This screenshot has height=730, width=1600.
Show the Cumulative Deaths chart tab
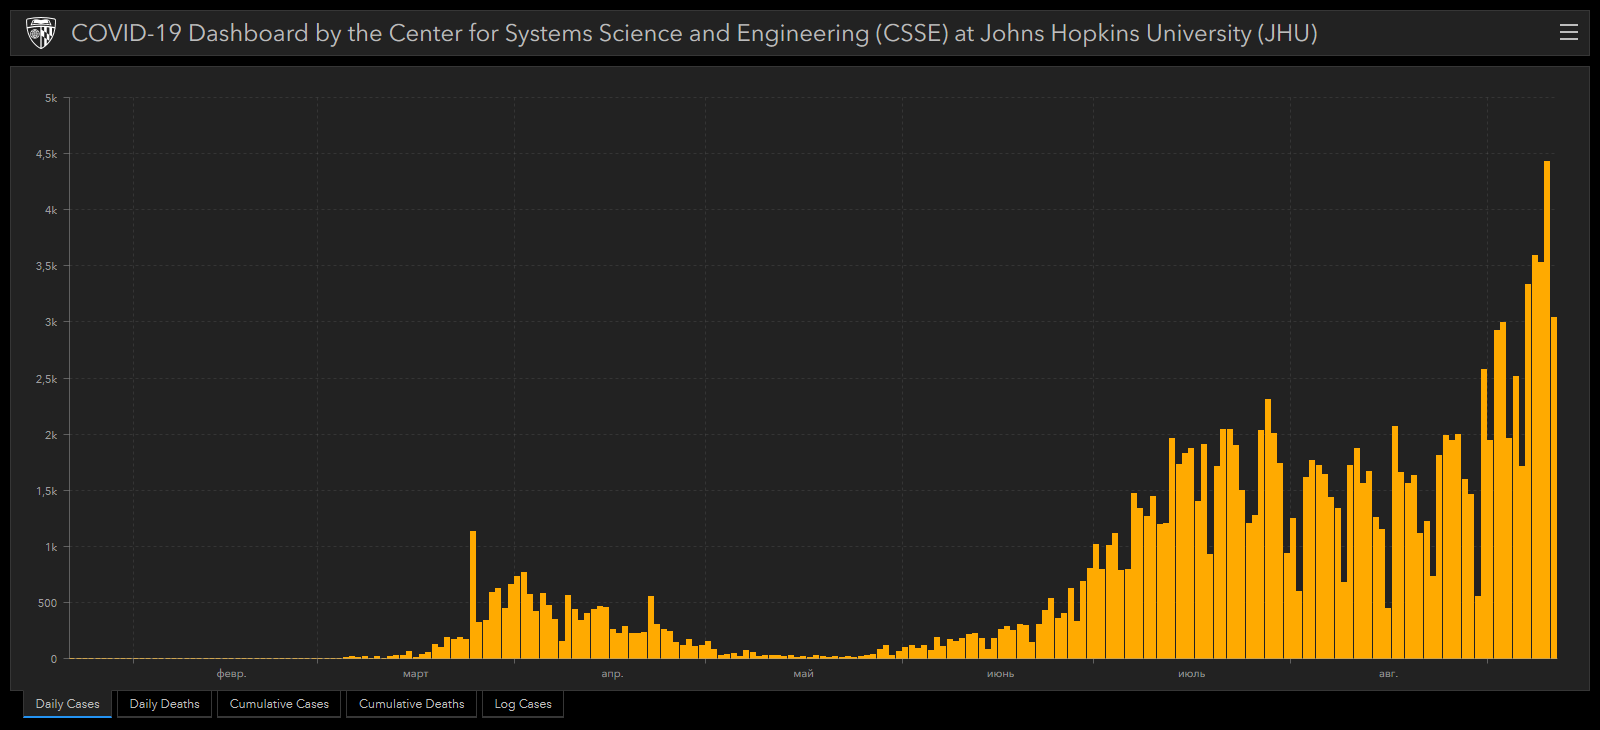[x=411, y=704]
